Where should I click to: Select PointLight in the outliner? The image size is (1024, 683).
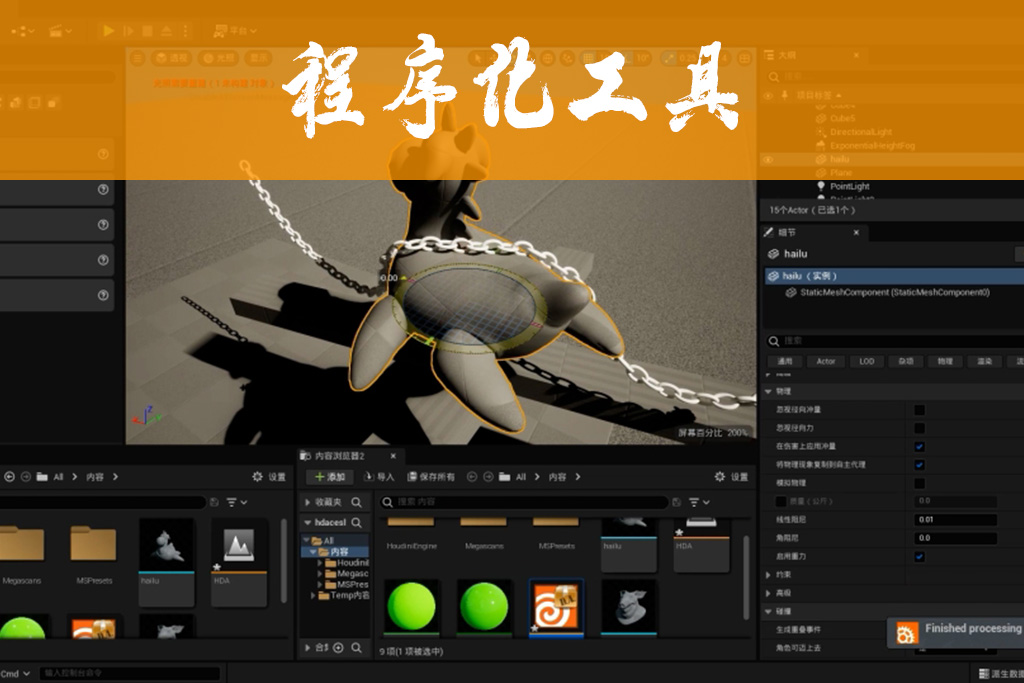(849, 186)
